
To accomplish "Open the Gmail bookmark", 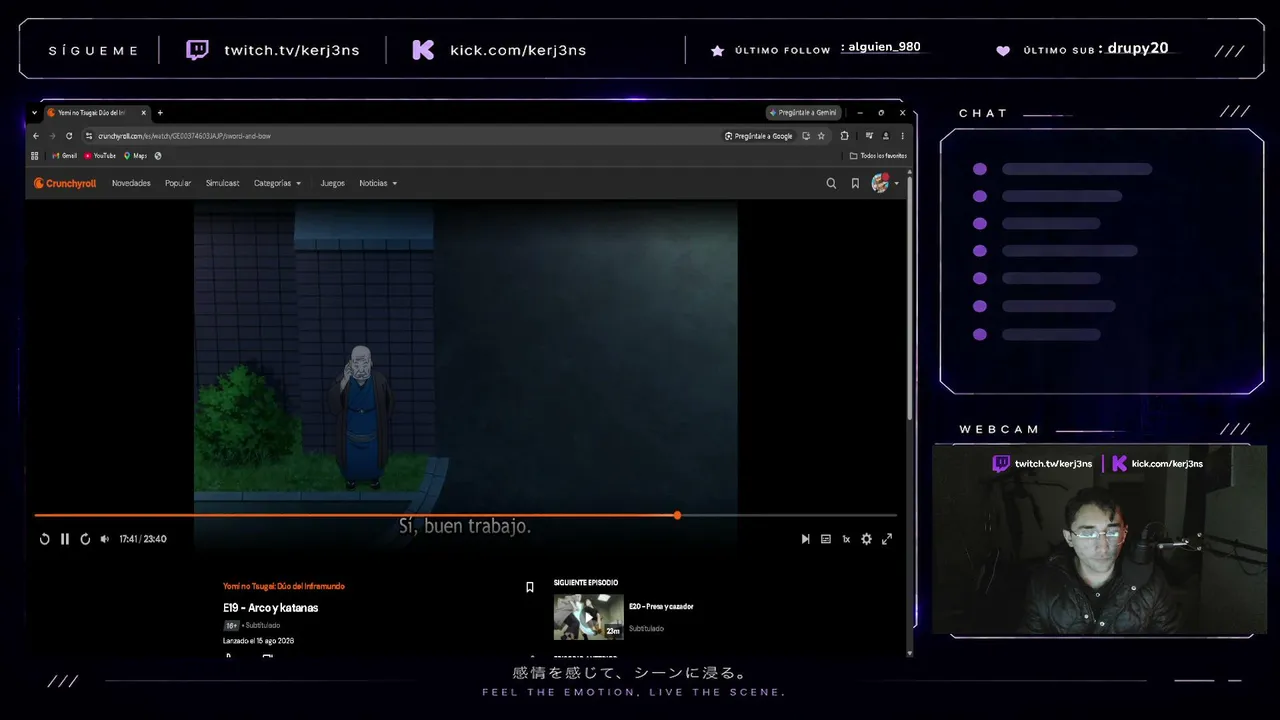I will click(65, 156).
